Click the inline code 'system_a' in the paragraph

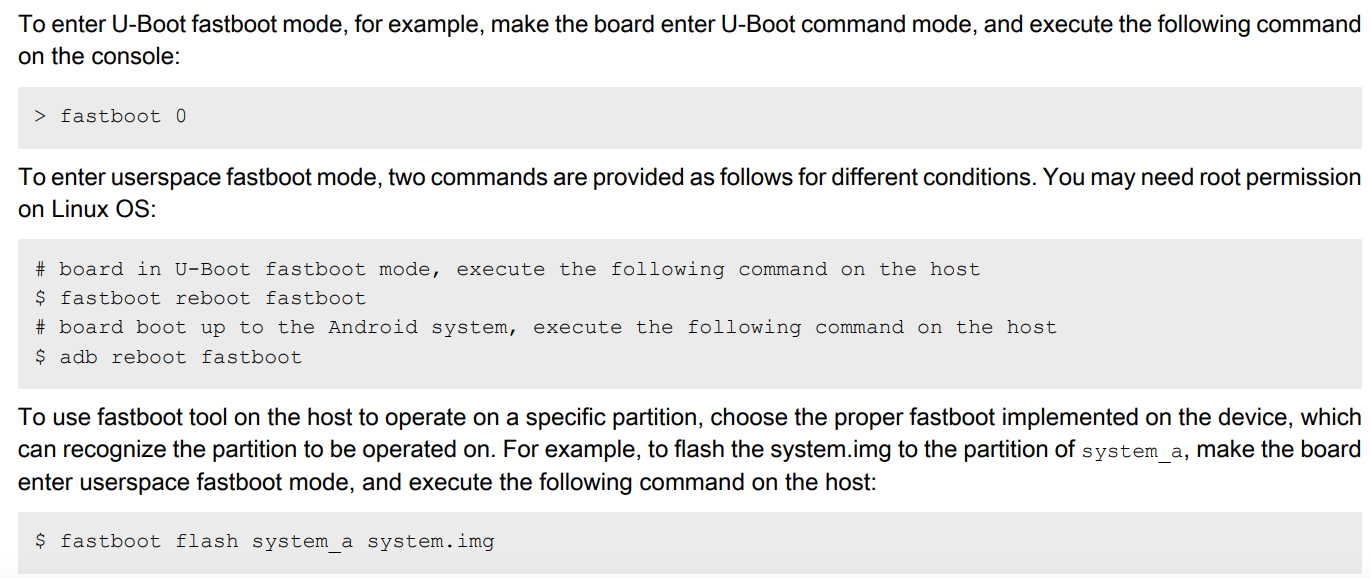pos(1134,451)
